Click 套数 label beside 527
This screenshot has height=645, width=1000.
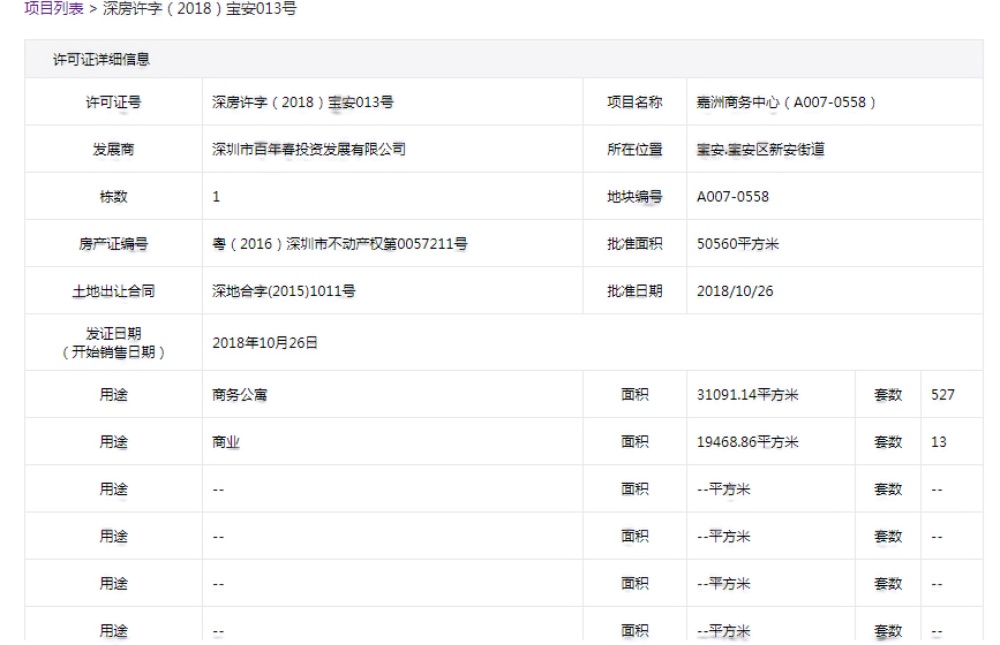888,395
